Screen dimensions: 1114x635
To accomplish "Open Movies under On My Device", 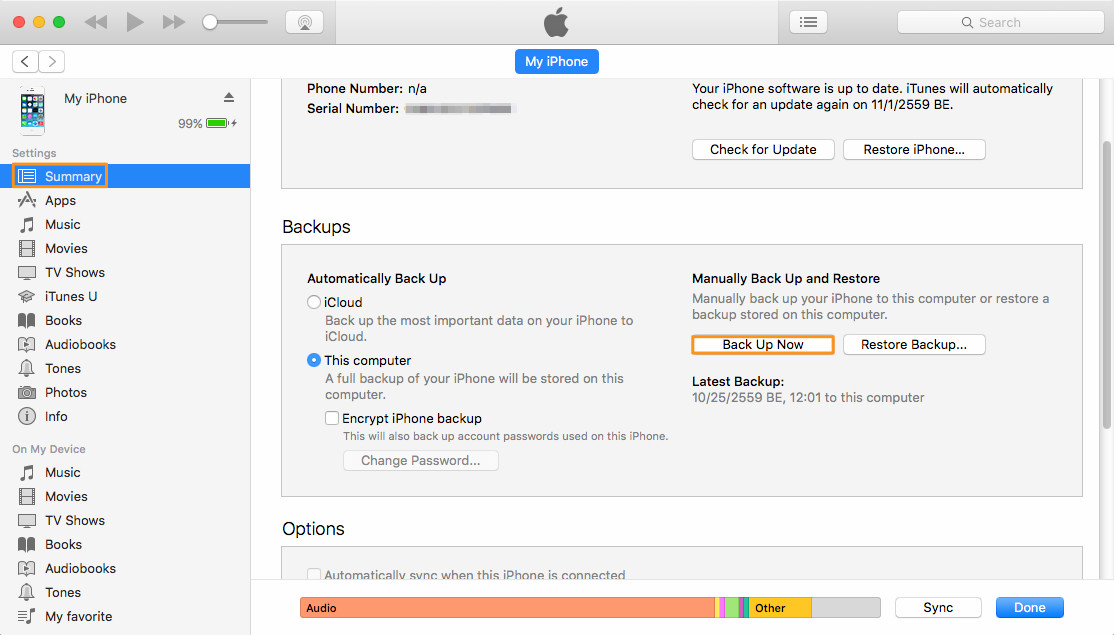I will pyautogui.click(x=66, y=496).
